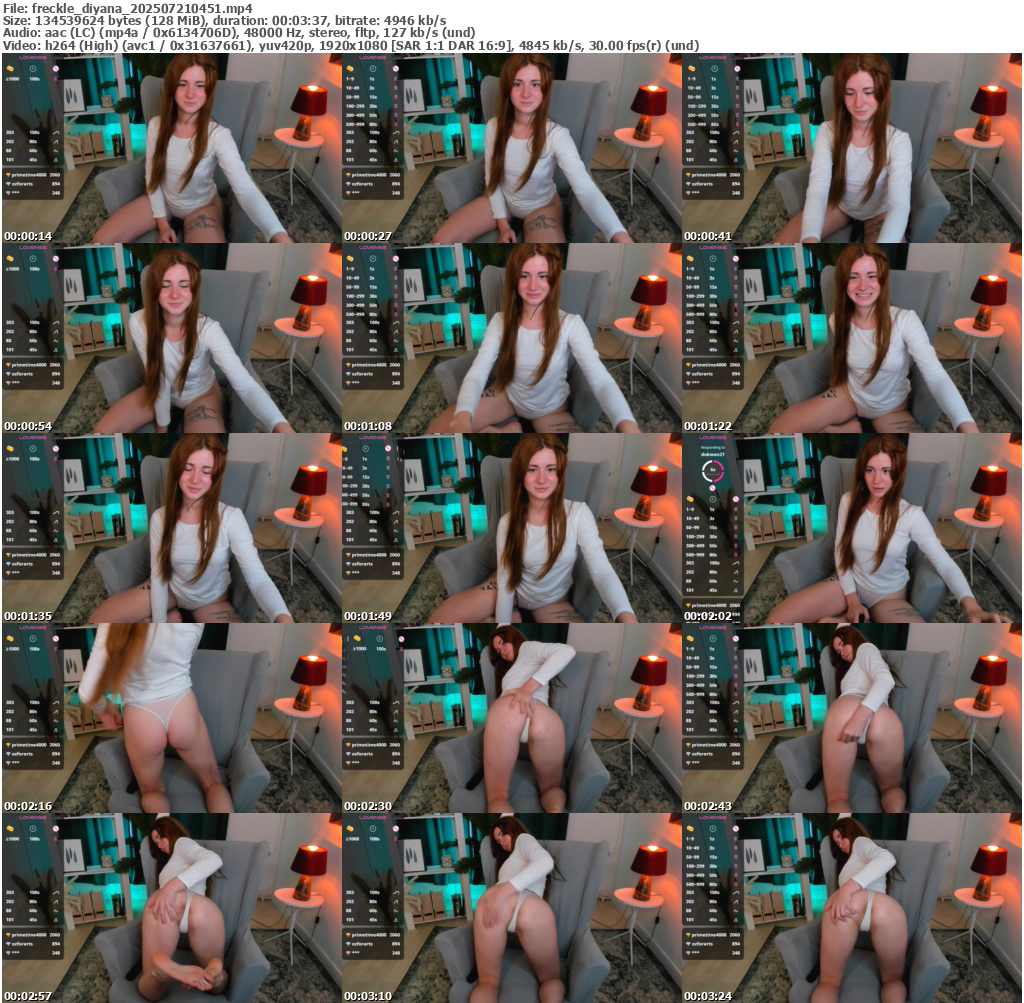1024x1003 pixels.
Task: Open the frame stamped 00:00:54
Action: (x=171, y=338)
